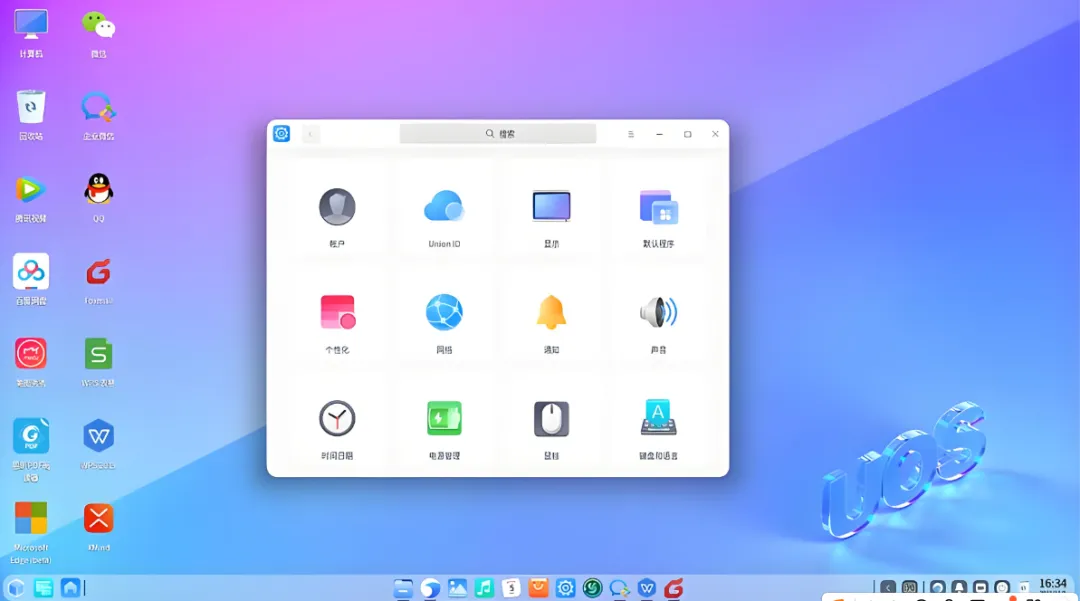Select the Foxmail desktop icon
This screenshot has height=601, width=1080.
98,281
